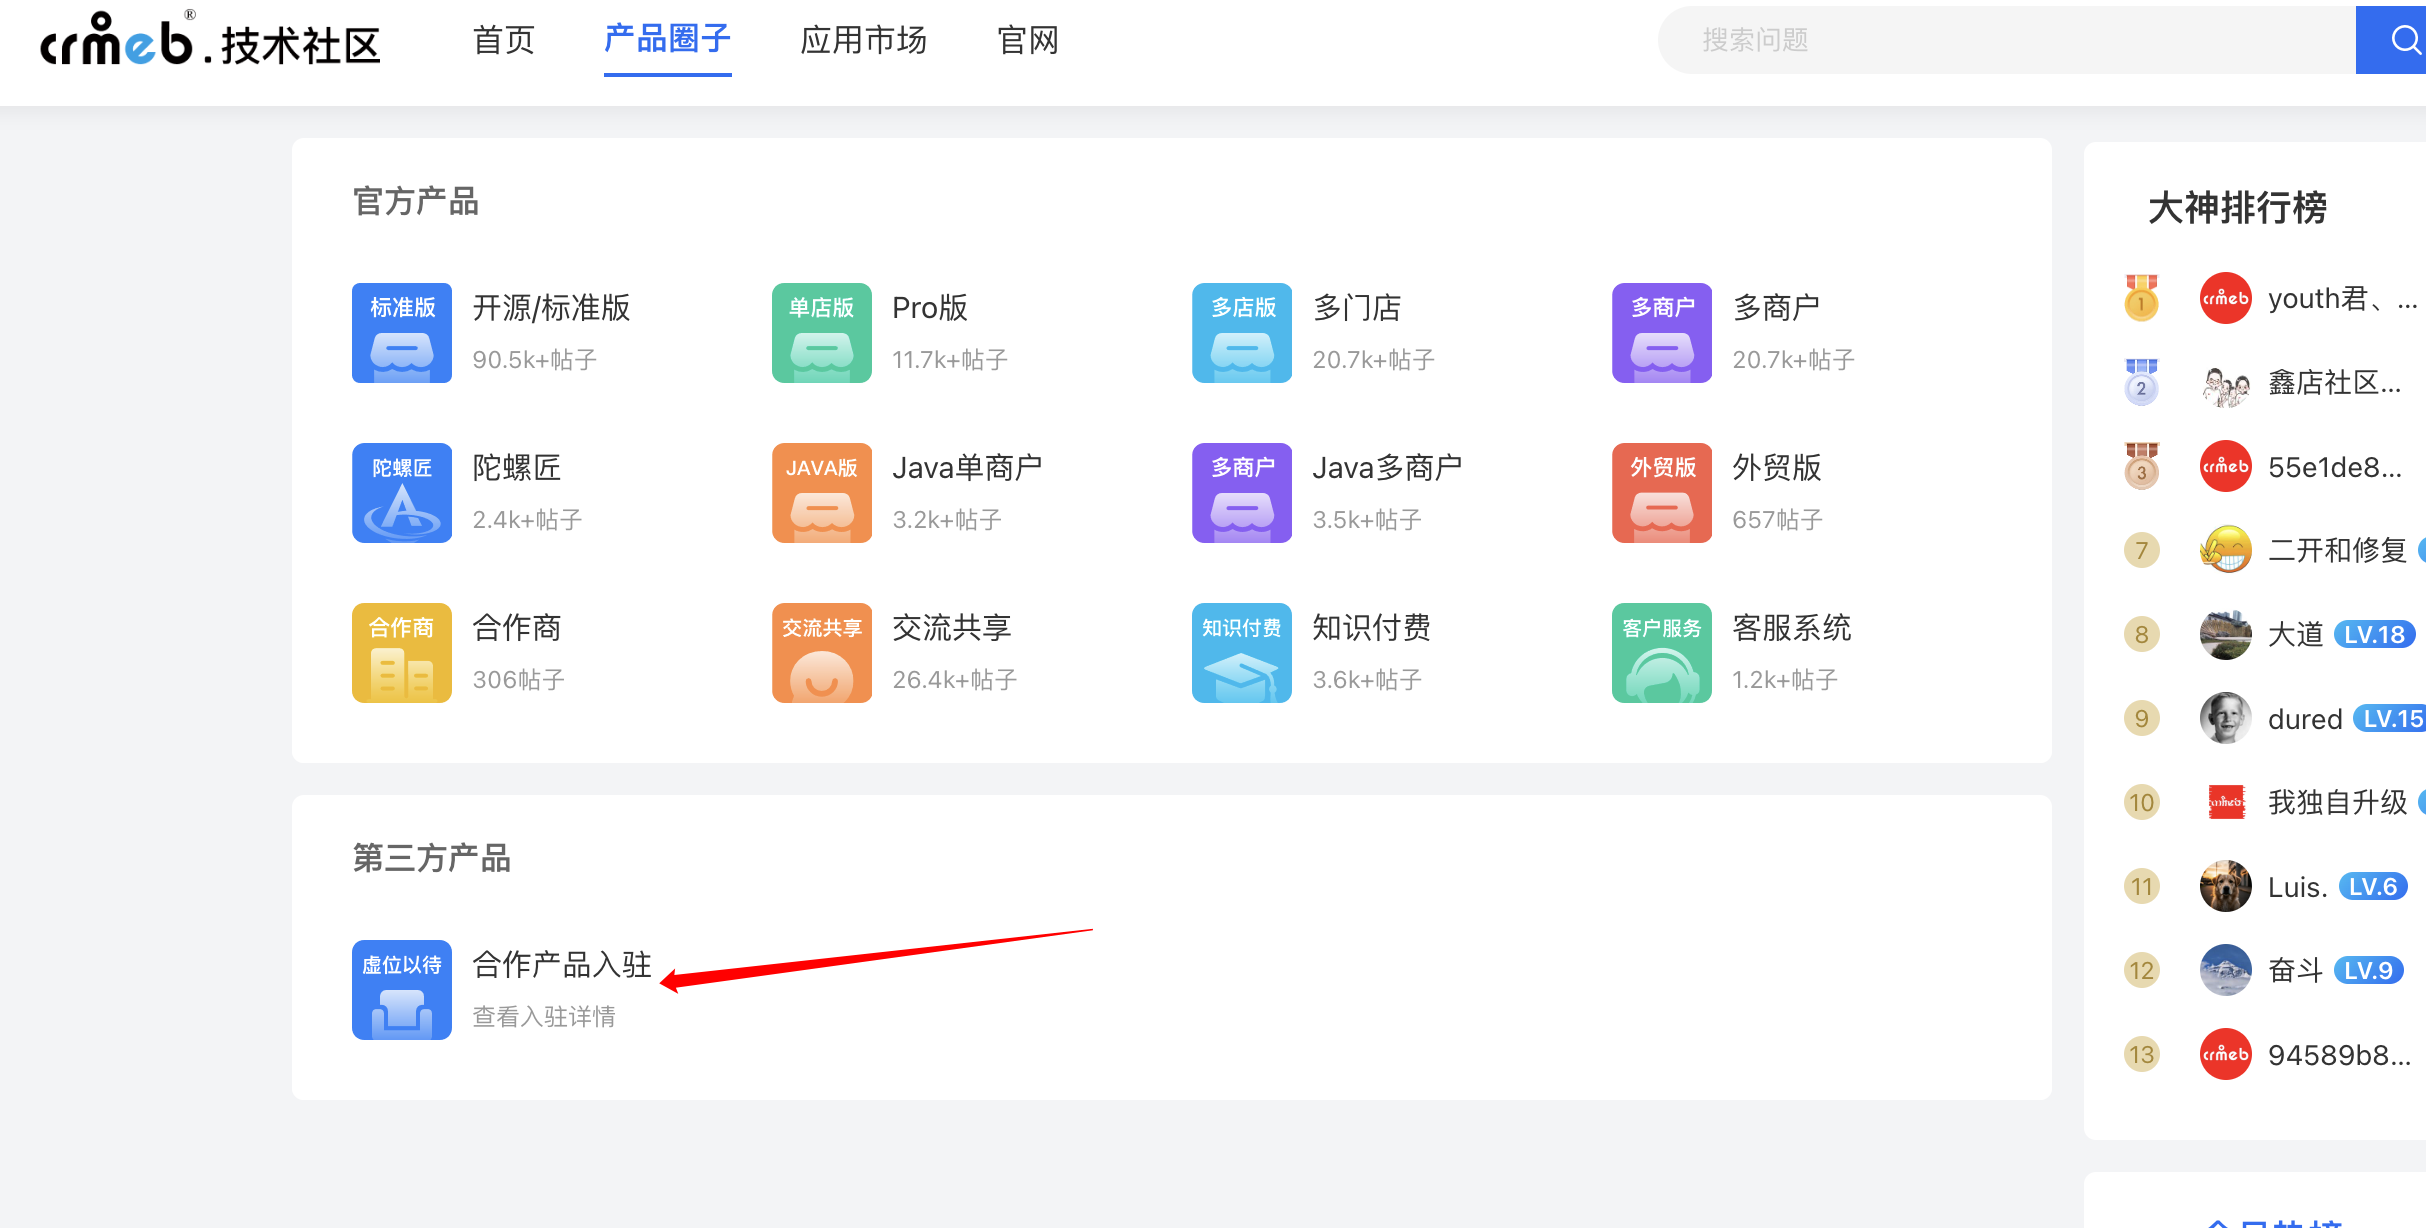Click Luis.'s dog avatar
Viewport: 2426px width, 1228px height.
pos(2226,886)
